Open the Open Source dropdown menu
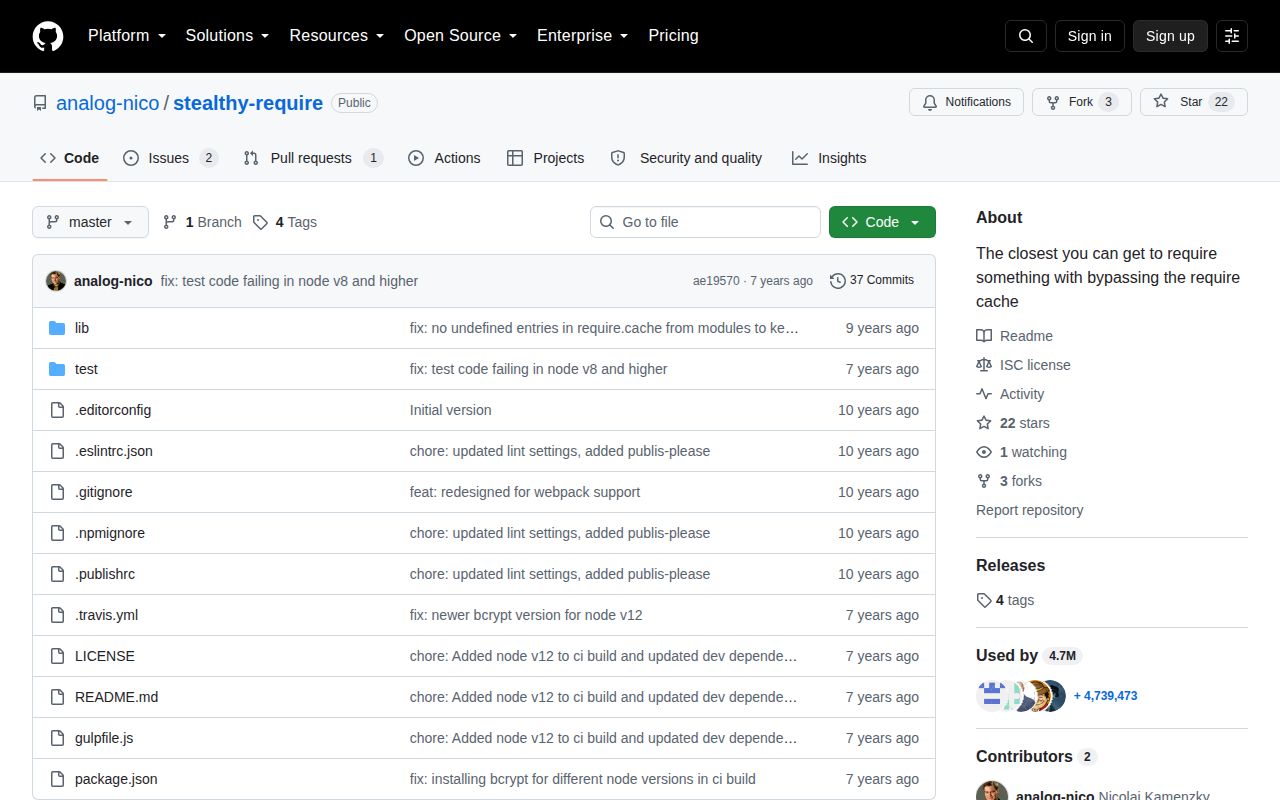Screen dimensions: 1280x800 tap(461, 36)
